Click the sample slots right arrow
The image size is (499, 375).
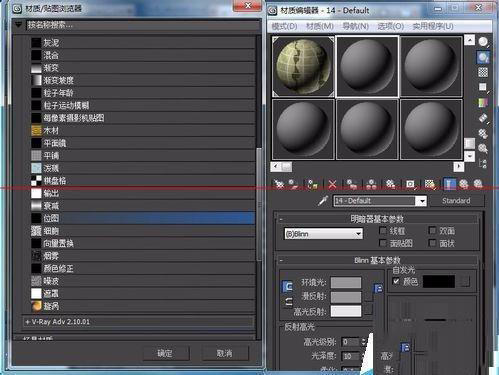459,166
